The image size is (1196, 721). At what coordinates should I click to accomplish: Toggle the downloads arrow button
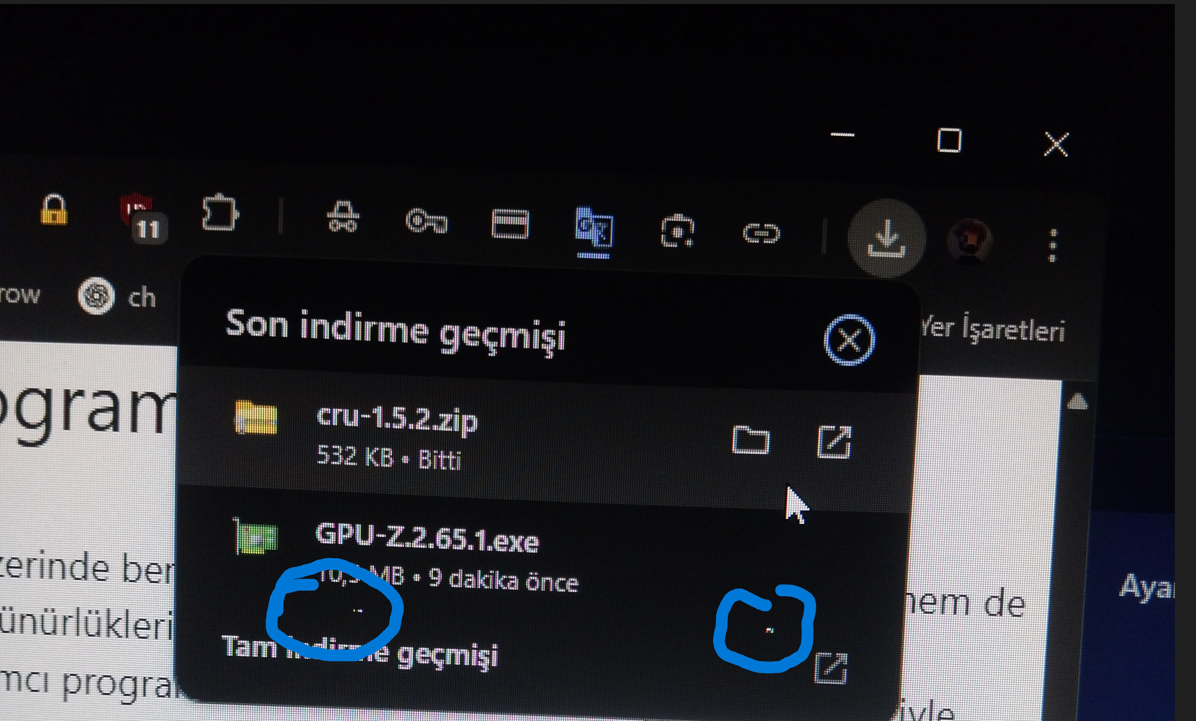click(x=886, y=238)
